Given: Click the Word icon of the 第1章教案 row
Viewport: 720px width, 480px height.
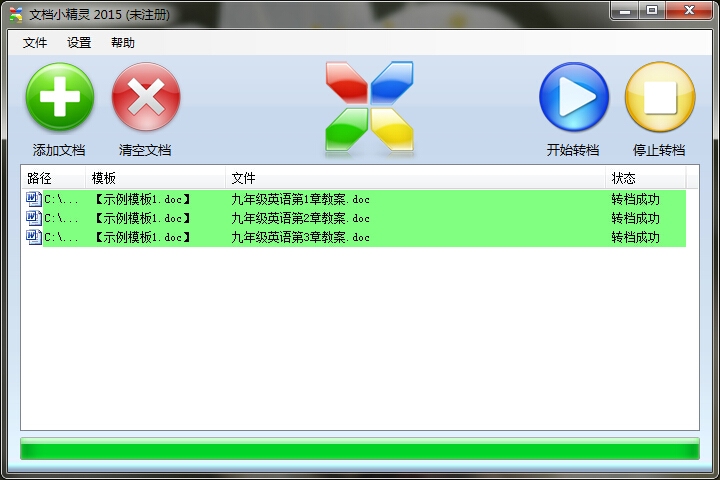Looking at the screenshot, I should click(34, 199).
